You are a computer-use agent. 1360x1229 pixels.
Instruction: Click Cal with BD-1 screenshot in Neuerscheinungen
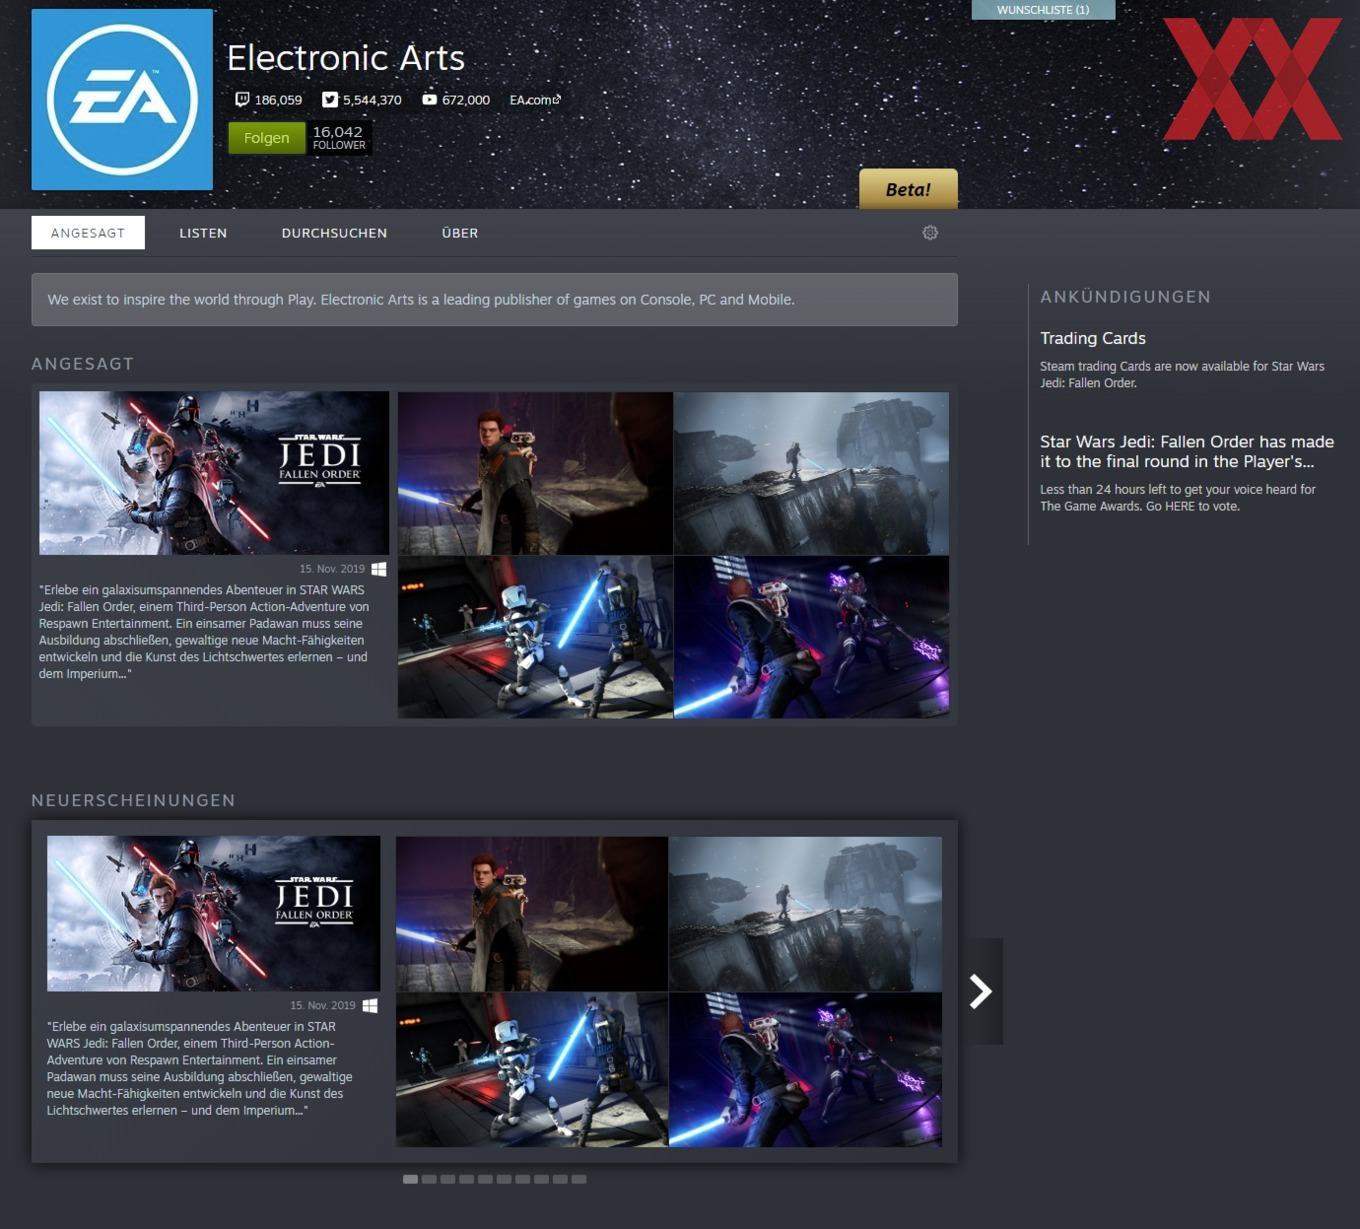click(x=532, y=914)
